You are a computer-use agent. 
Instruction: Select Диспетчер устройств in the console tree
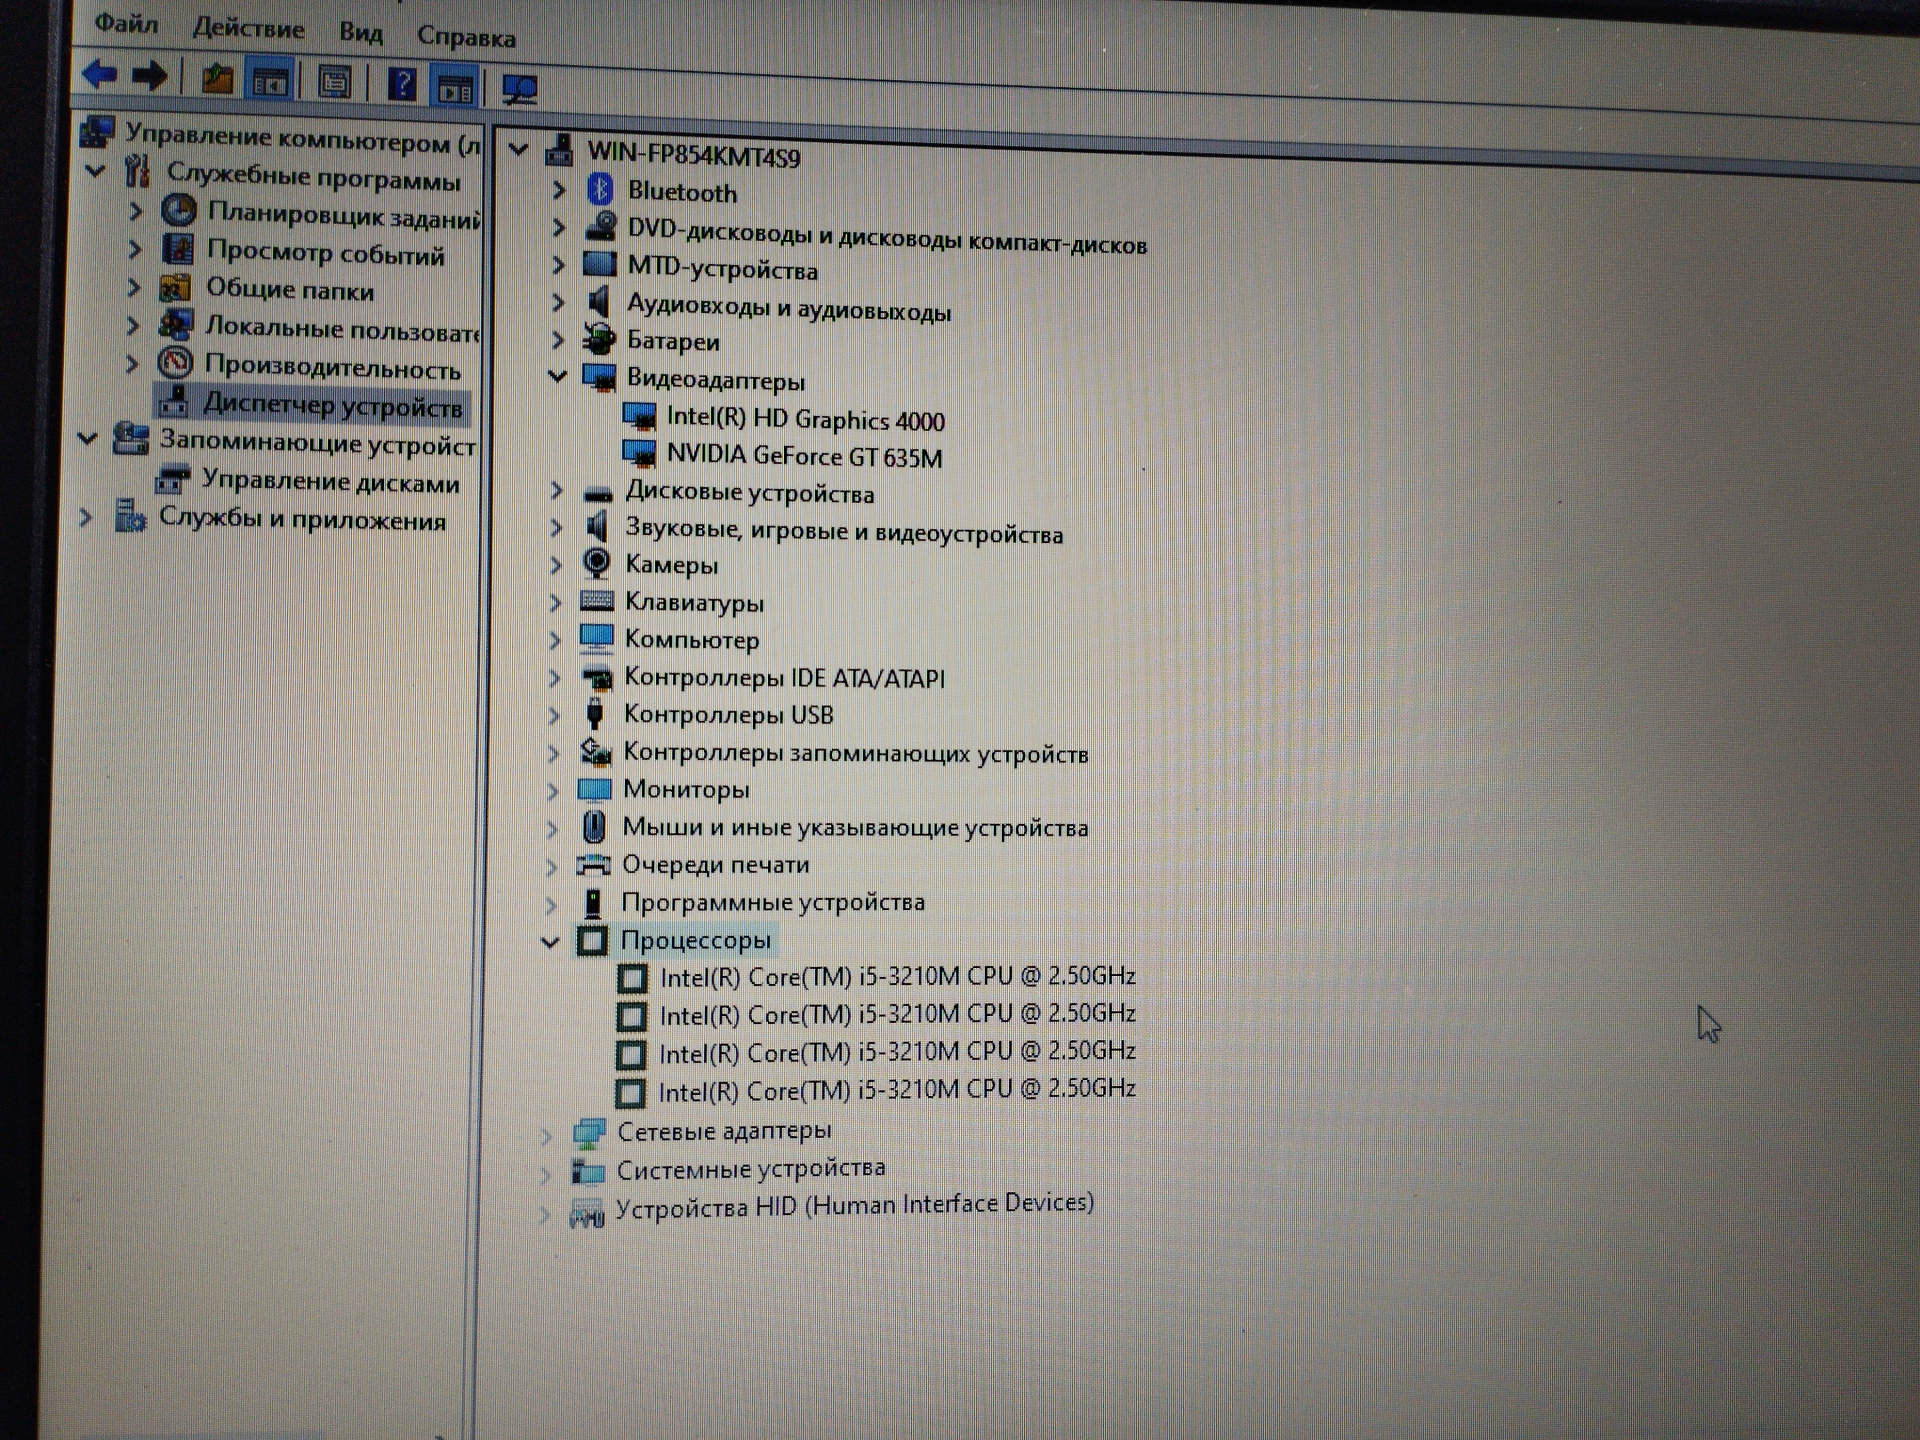[333, 405]
